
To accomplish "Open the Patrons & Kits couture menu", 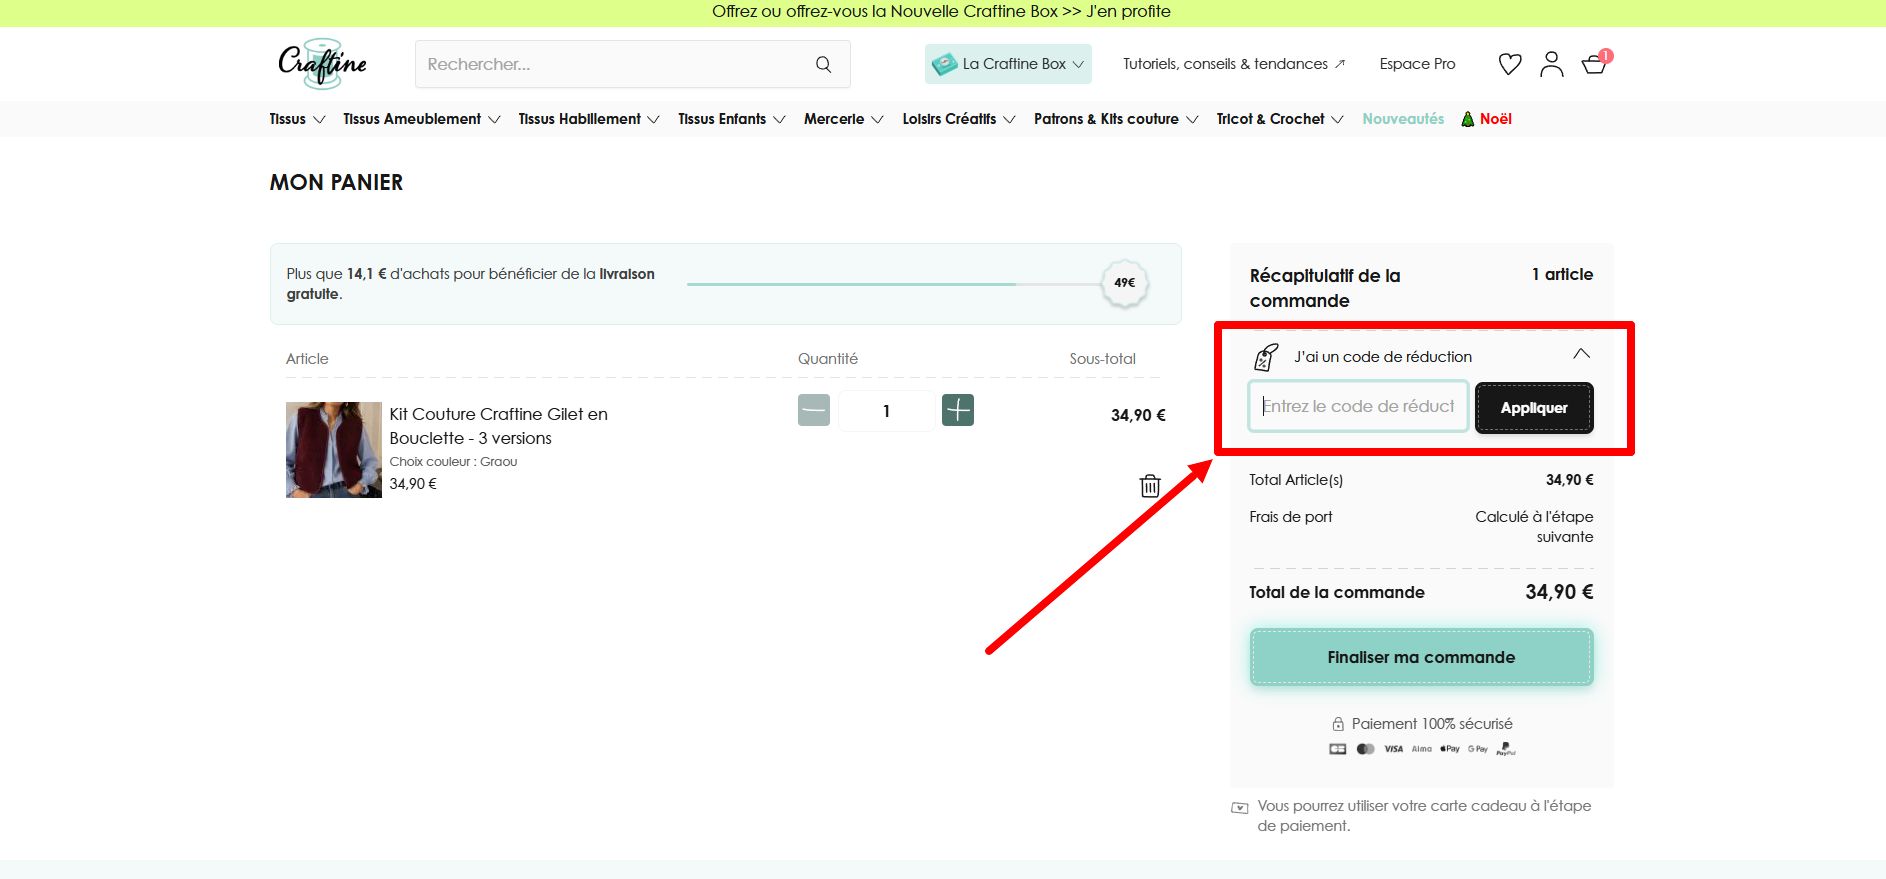I will [x=1116, y=119].
